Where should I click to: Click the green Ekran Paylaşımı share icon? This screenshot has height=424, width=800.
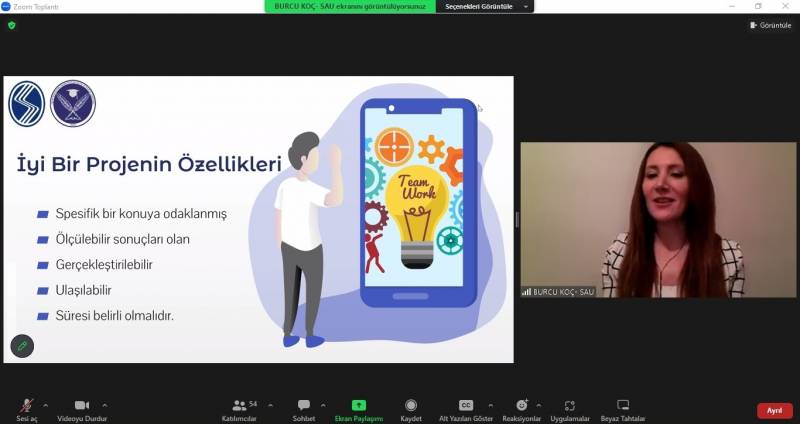(x=358, y=405)
